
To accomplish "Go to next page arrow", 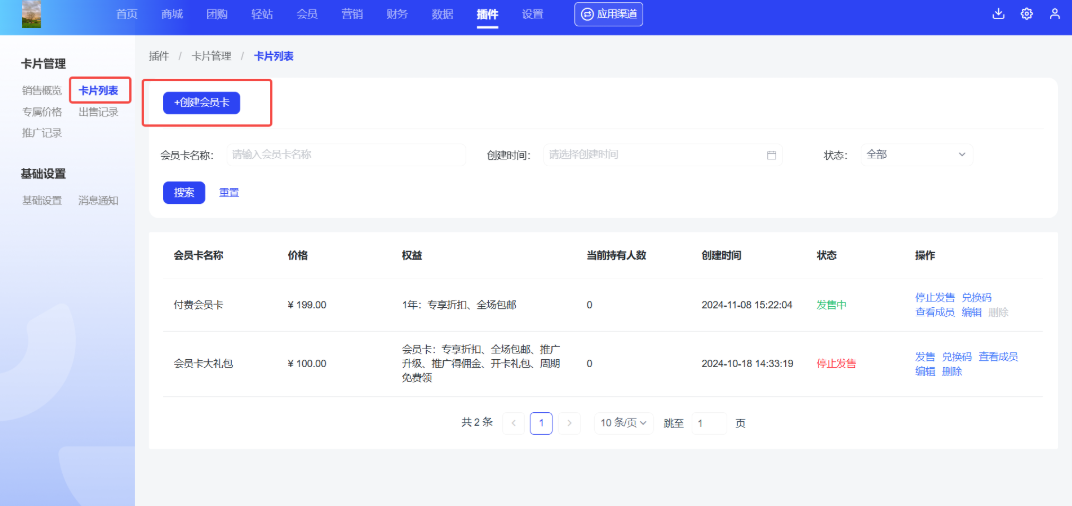I will tap(569, 423).
